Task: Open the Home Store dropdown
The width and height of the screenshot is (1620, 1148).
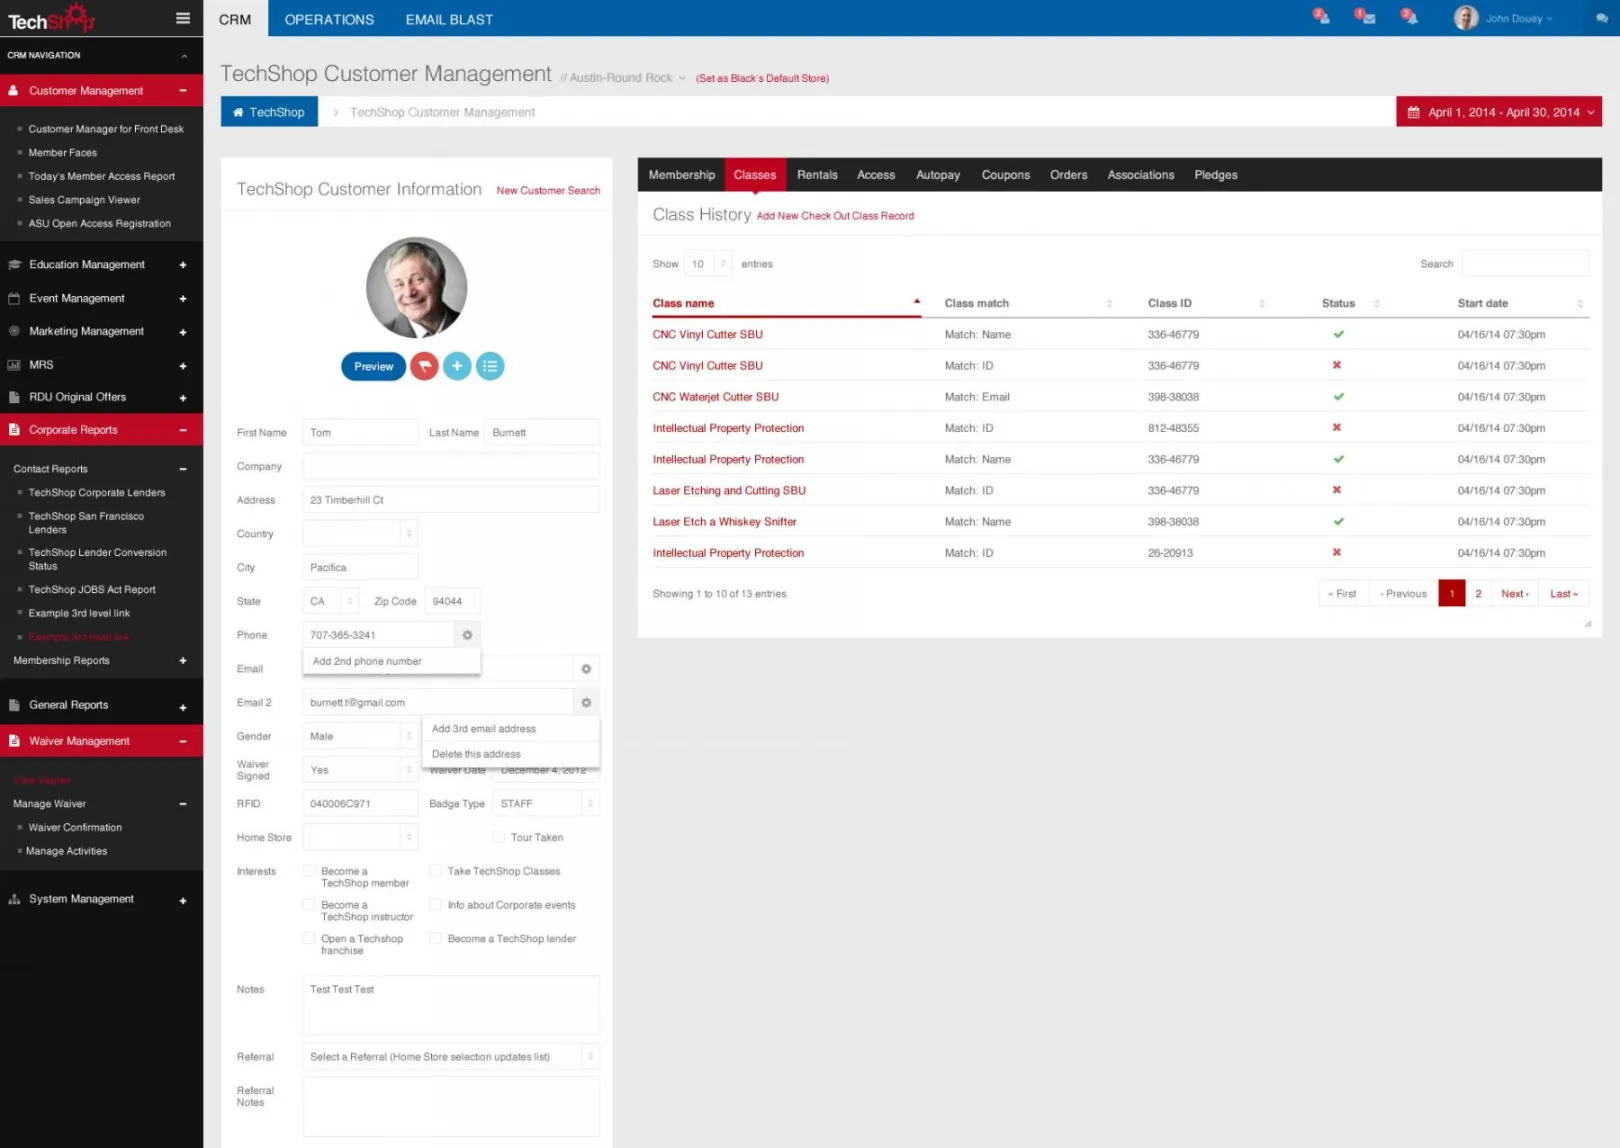Action: pyautogui.click(x=360, y=837)
